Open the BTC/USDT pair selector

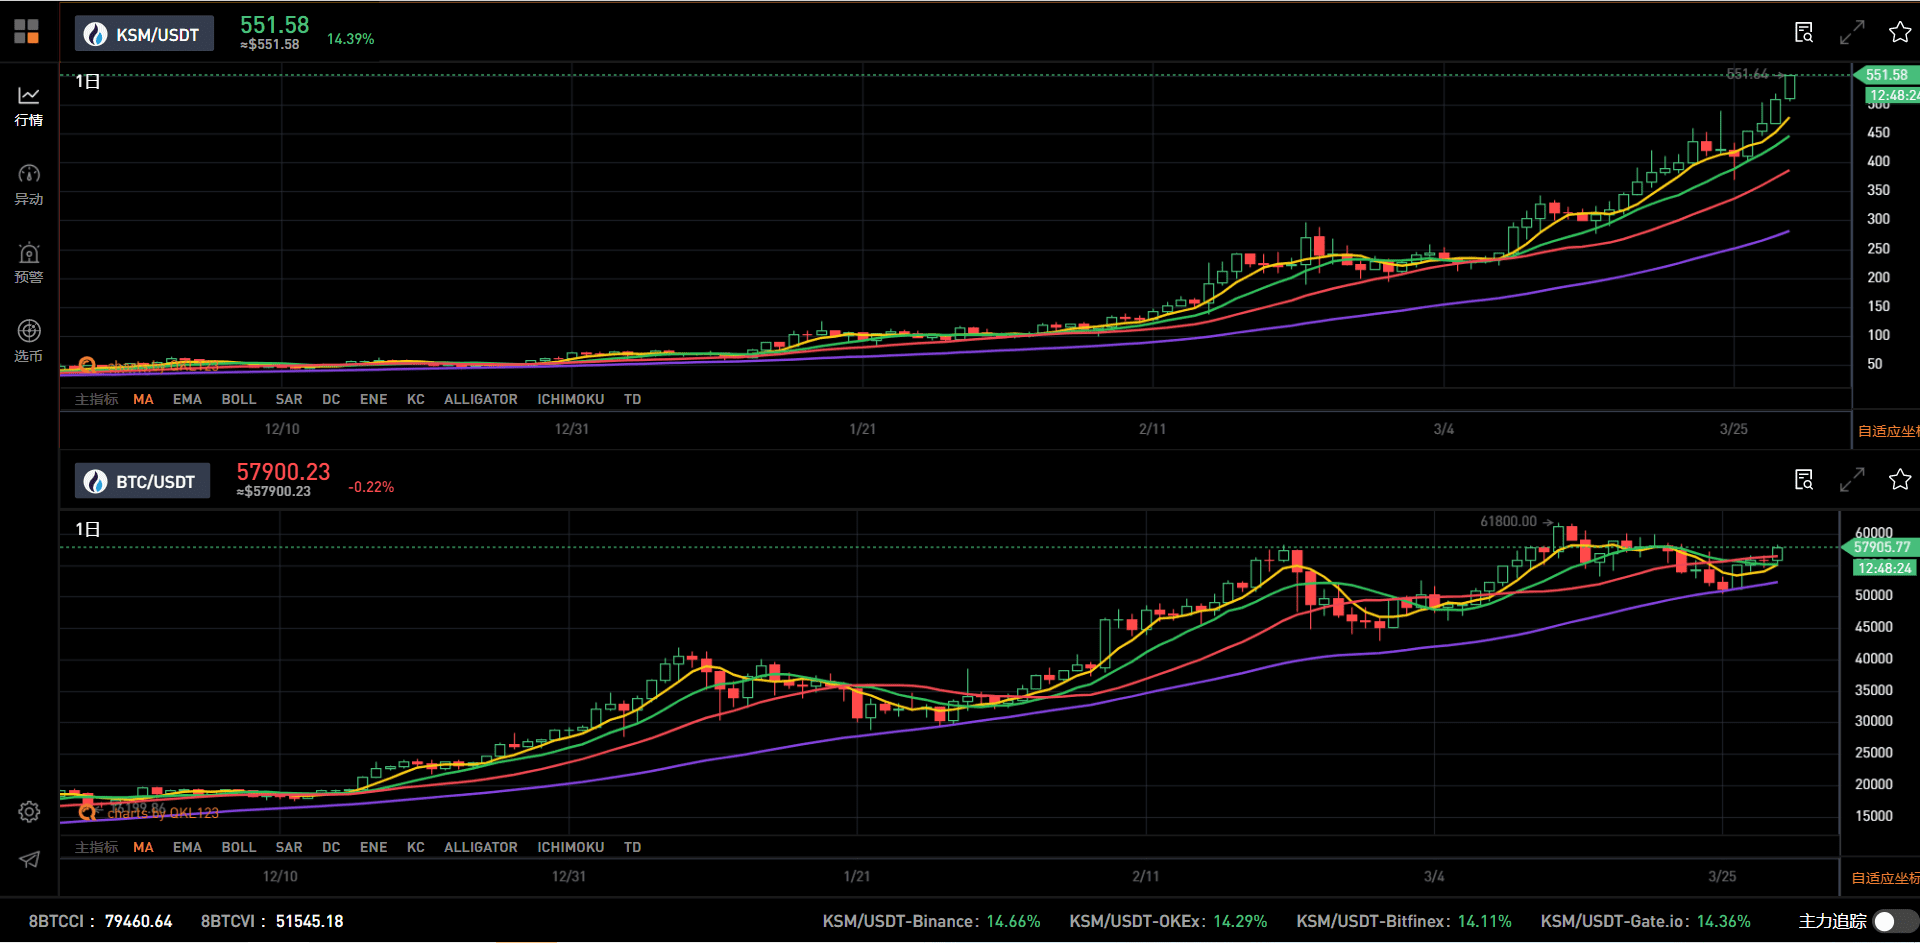[x=142, y=481]
